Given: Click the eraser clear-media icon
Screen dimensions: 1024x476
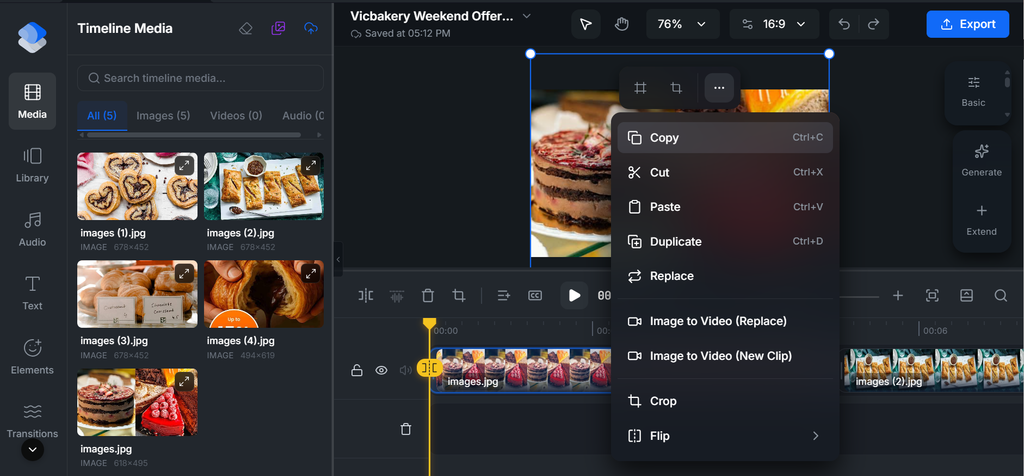Looking at the screenshot, I should click(246, 28).
